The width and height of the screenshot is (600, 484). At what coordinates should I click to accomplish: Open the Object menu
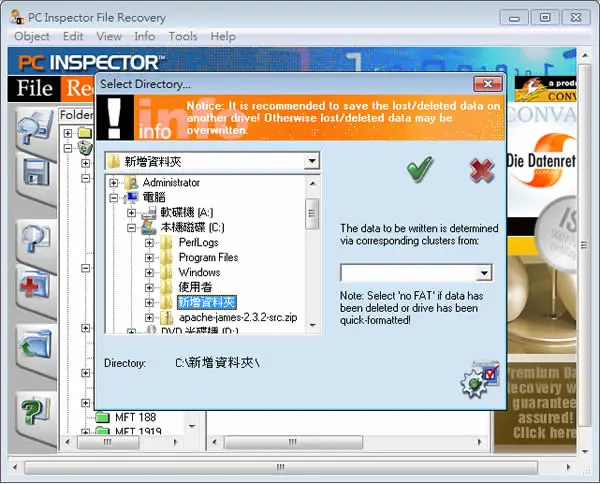pyautogui.click(x=32, y=36)
